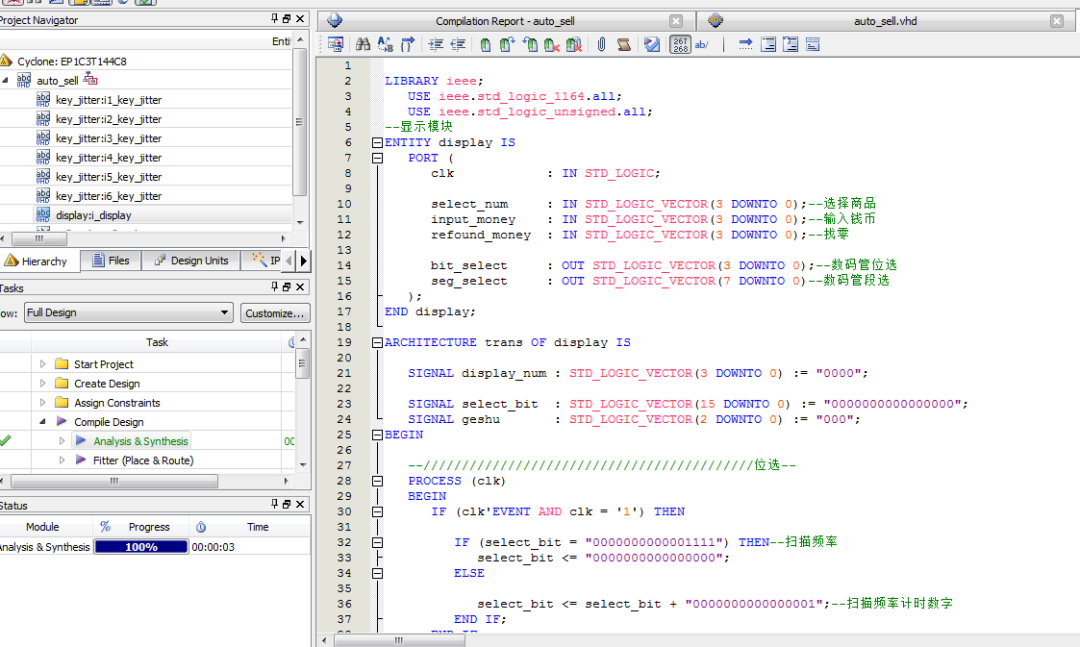Screen dimensions: 1080x647
Task: Click the paperclip toolbar icon
Action: (601, 44)
